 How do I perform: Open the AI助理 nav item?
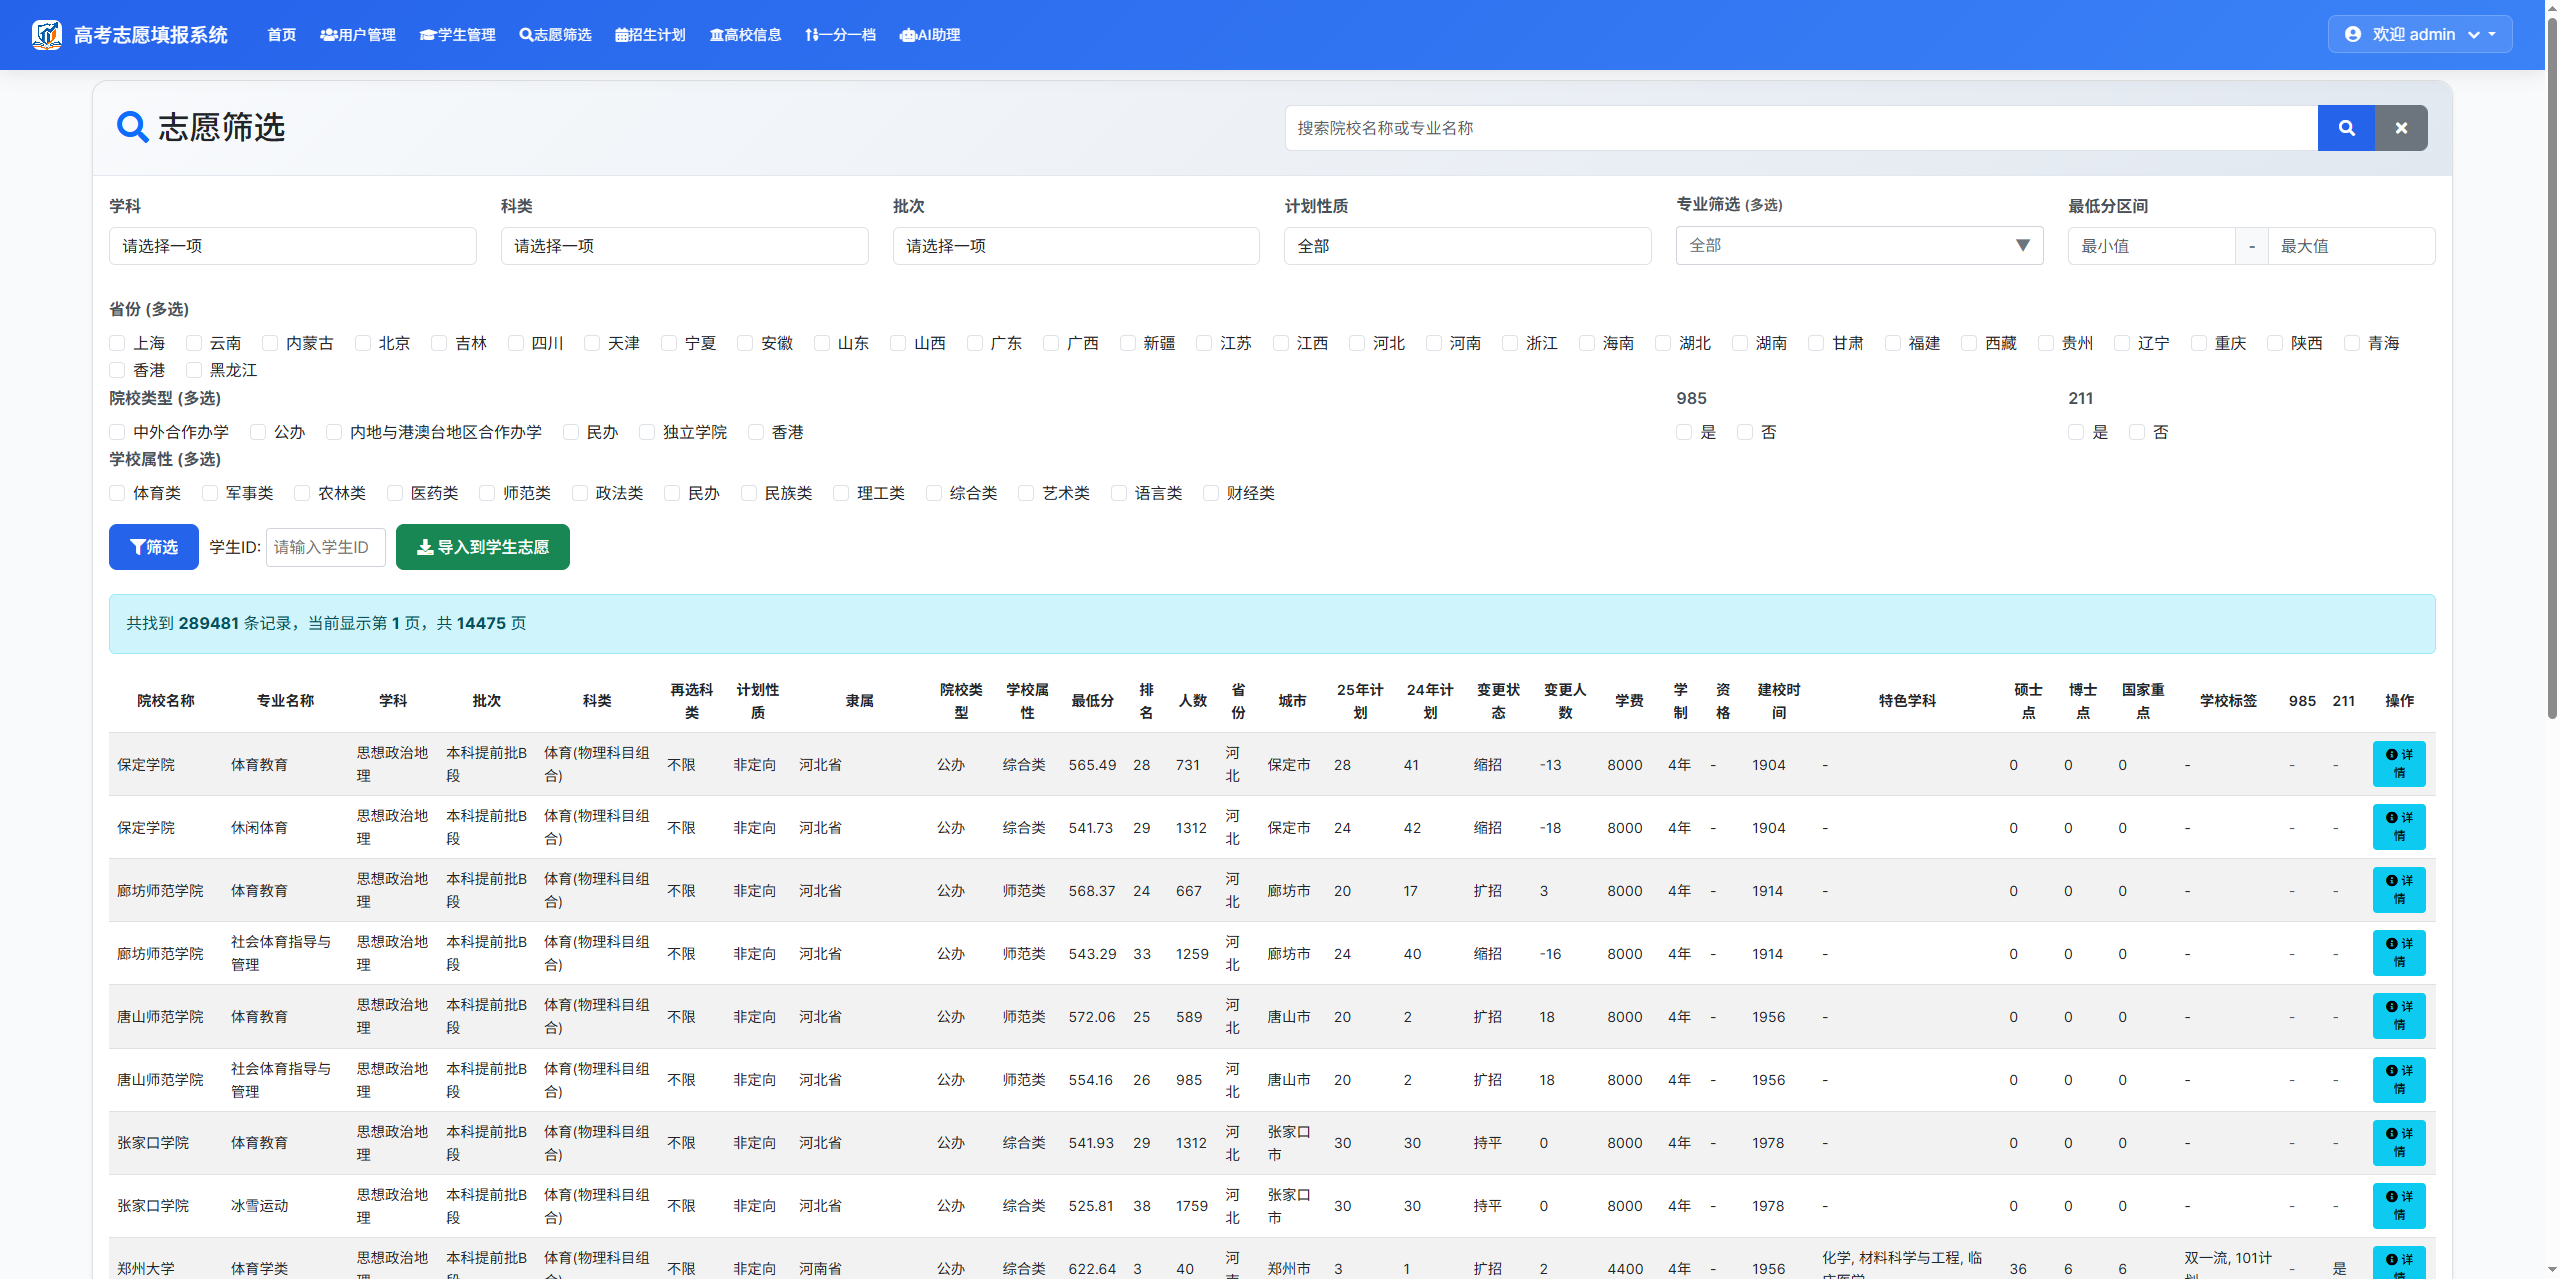[929, 35]
